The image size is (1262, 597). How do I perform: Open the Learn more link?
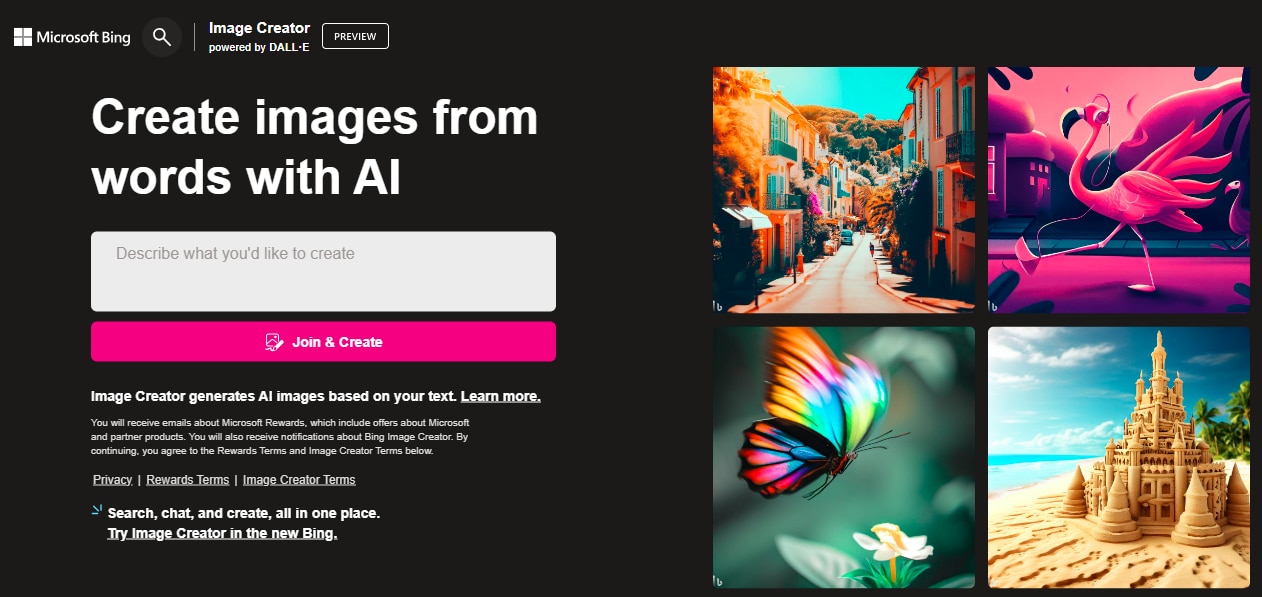pyautogui.click(x=500, y=396)
